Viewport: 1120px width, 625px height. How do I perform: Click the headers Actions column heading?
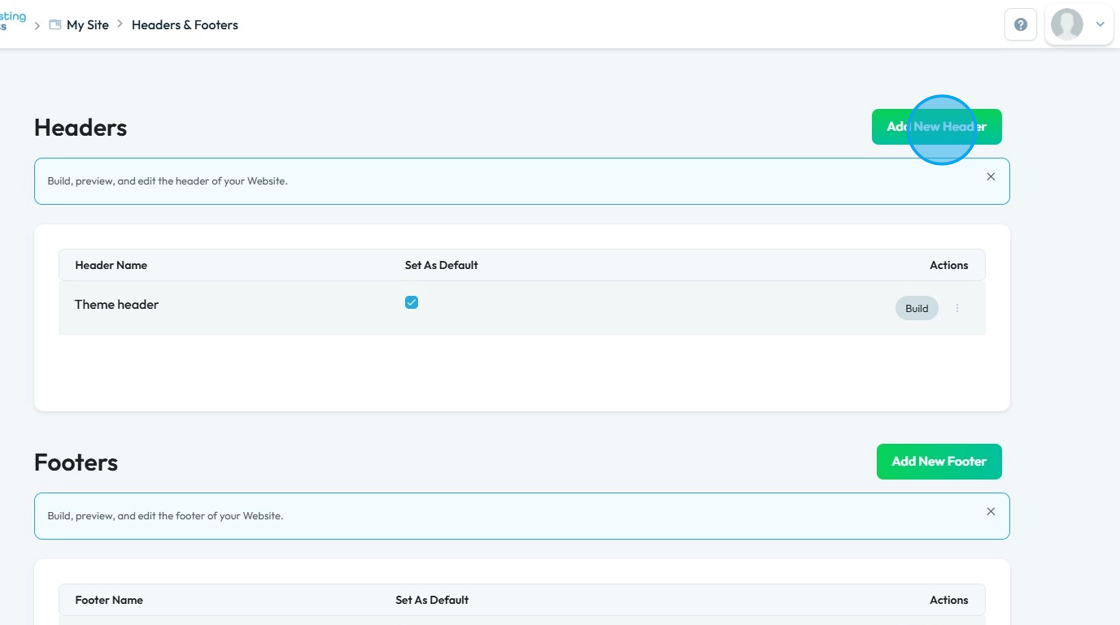tap(949, 265)
